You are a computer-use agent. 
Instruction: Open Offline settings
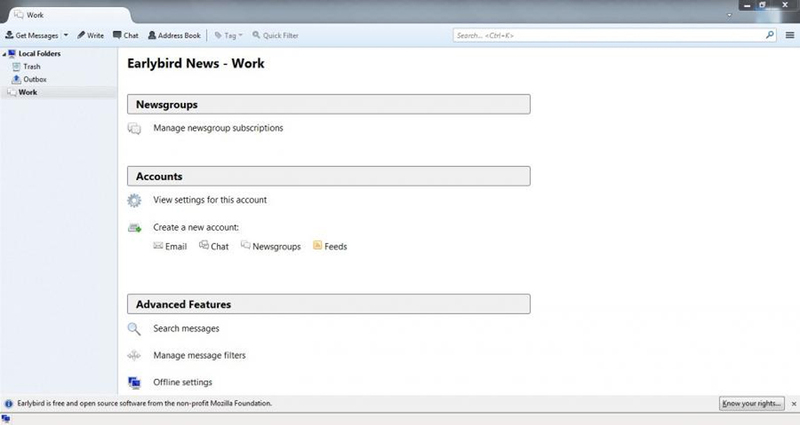[183, 382]
